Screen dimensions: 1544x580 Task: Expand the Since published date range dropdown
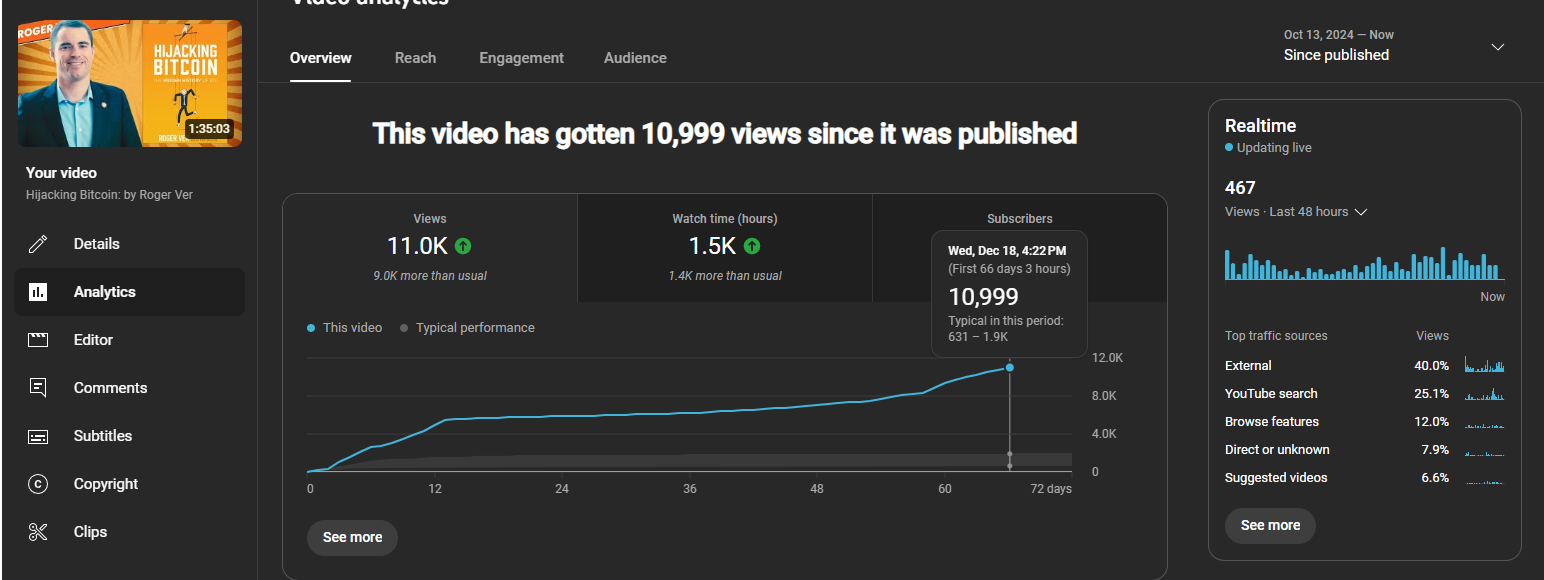pos(1497,46)
